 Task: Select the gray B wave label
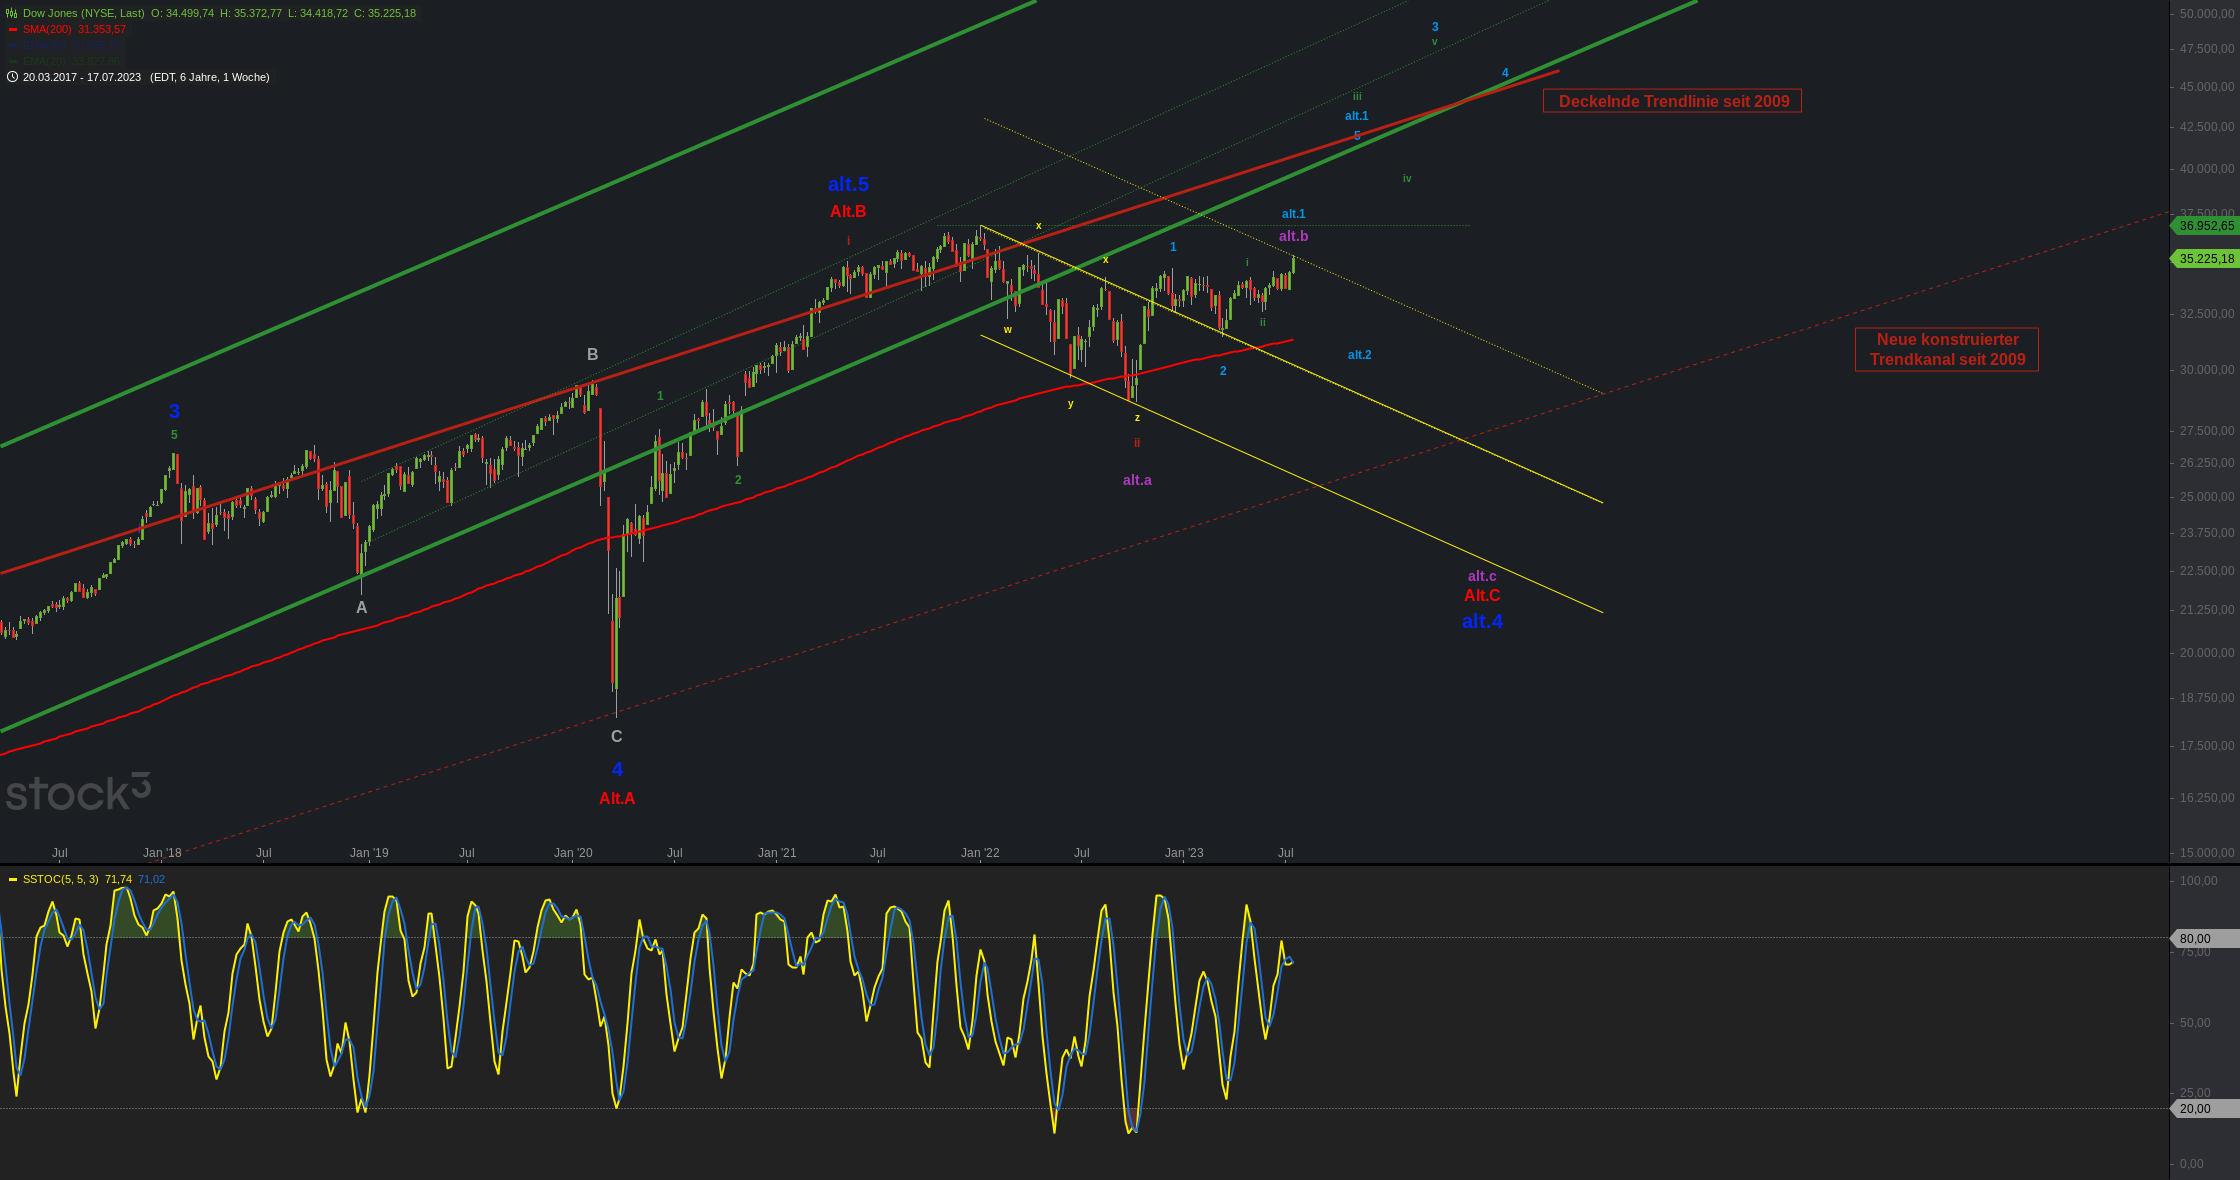coord(593,355)
